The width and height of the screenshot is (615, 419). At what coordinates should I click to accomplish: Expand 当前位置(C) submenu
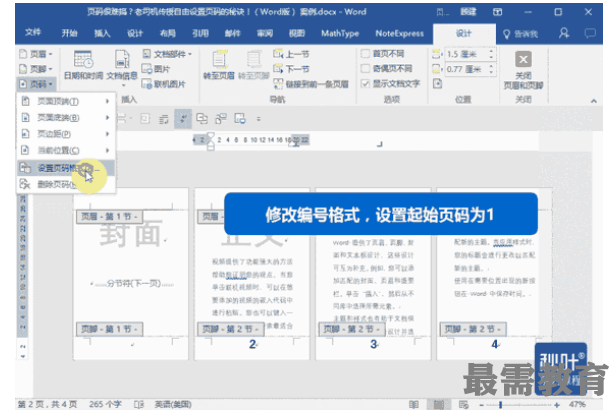tap(66, 151)
